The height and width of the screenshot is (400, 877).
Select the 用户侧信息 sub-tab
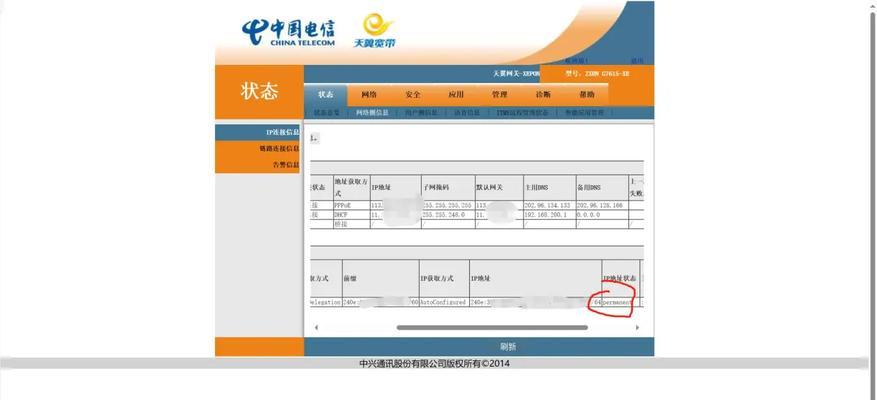point(421,112)
